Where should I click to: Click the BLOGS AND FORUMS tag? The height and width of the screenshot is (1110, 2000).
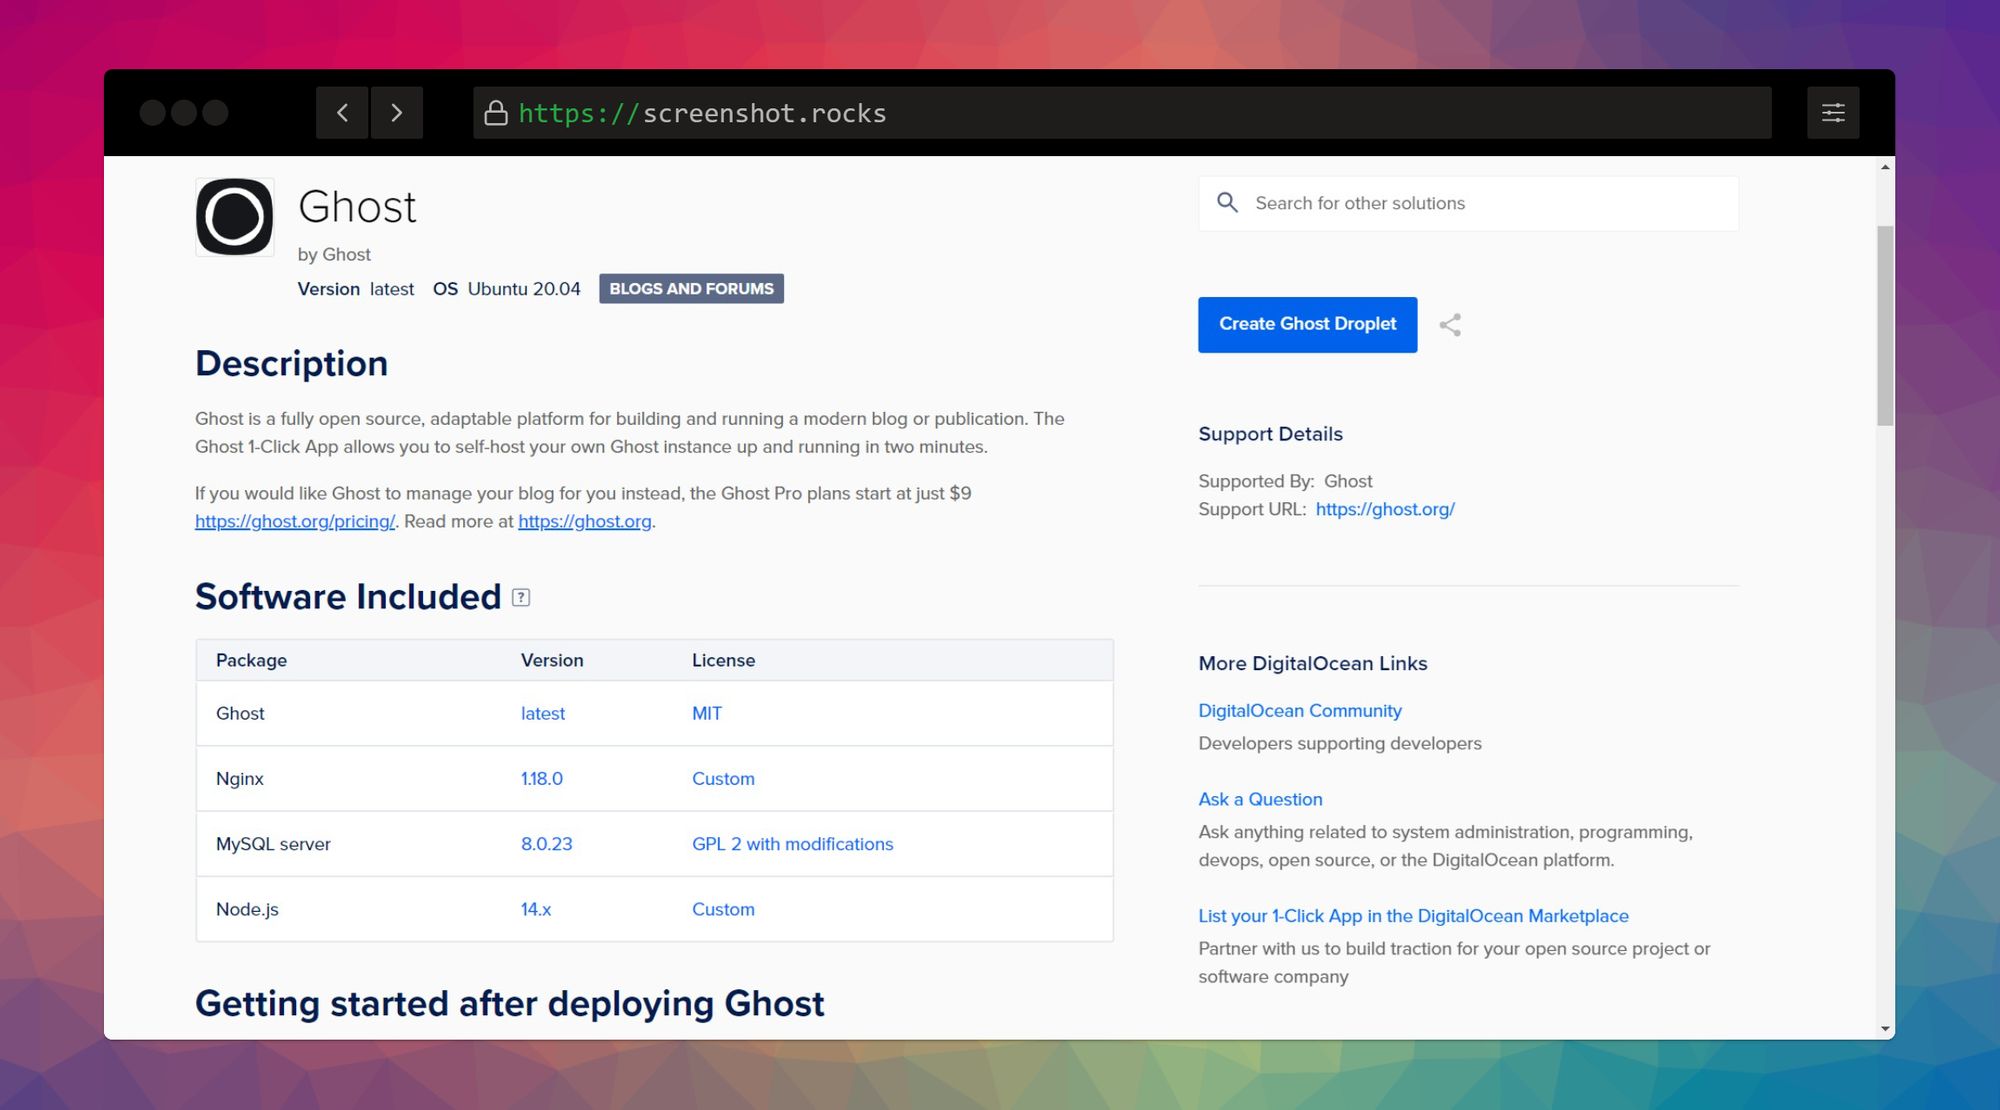[691, 289]
